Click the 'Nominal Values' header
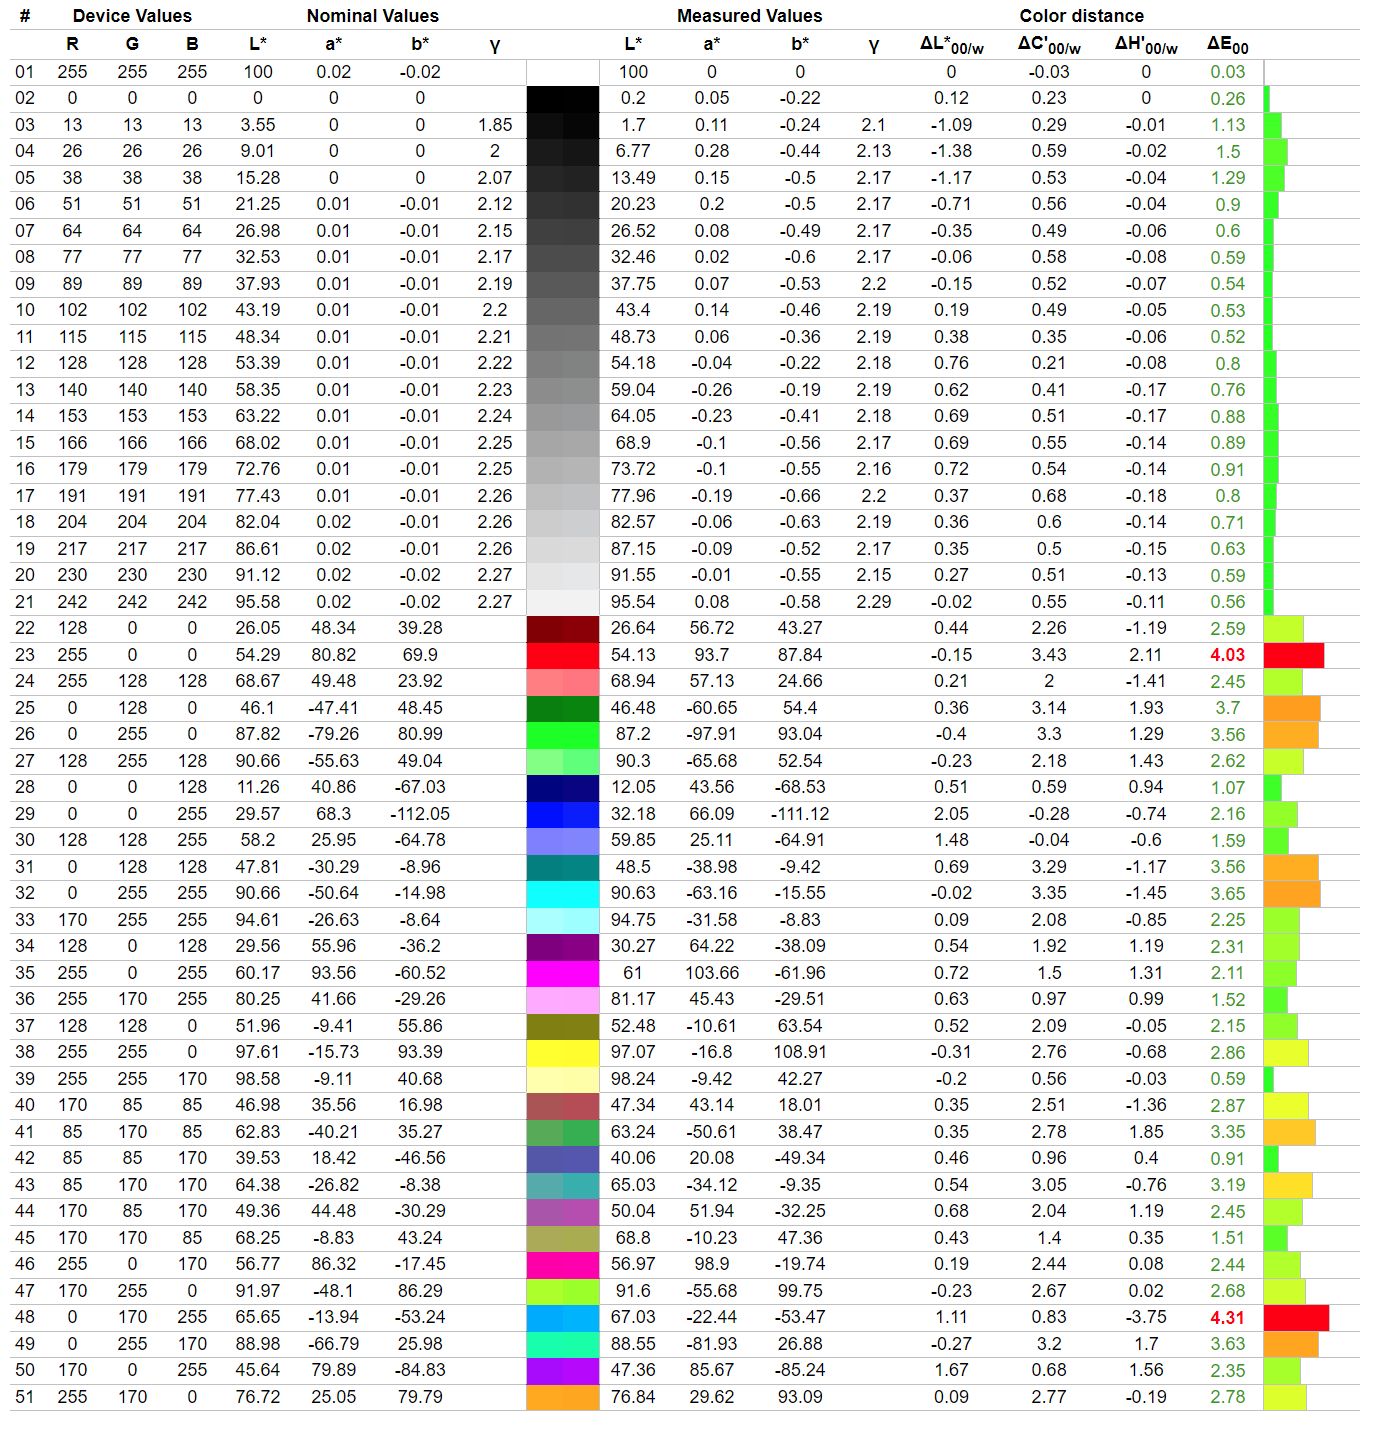The width and height of the screenshot is (1395, 1434). (372, 16)
